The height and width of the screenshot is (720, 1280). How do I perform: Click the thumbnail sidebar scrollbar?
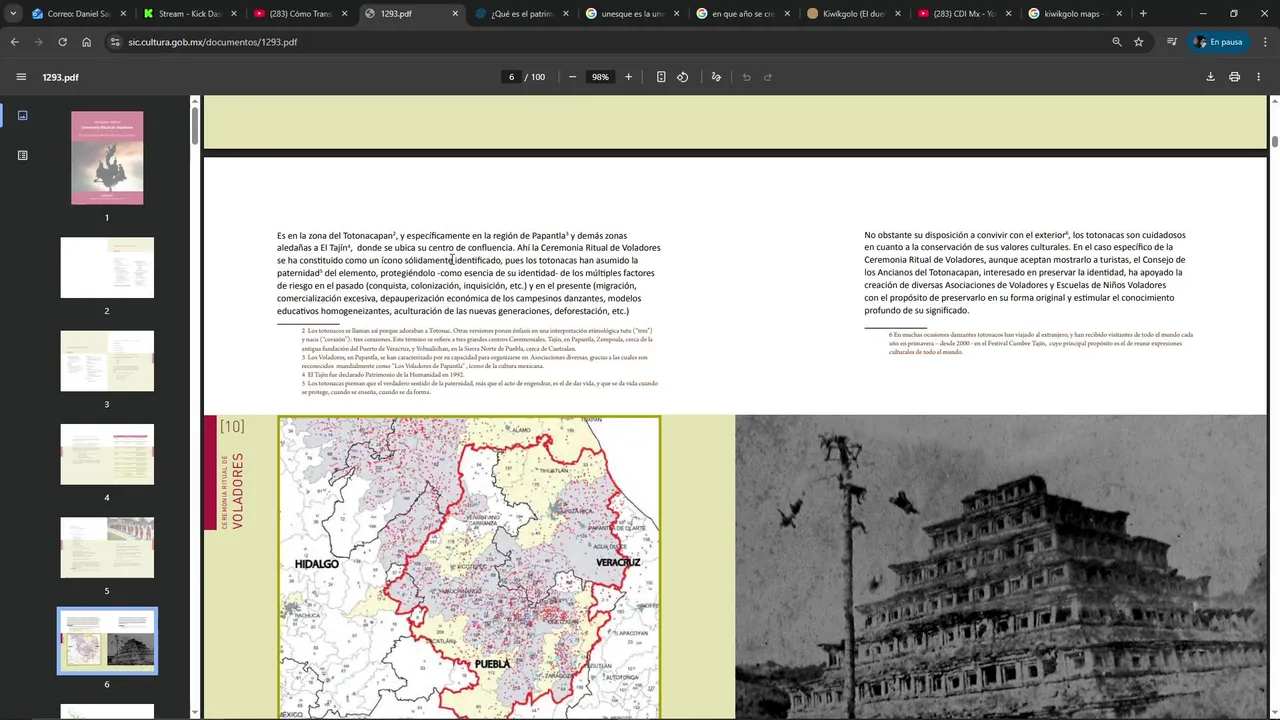pyautogui.click(x=195, y=125)
